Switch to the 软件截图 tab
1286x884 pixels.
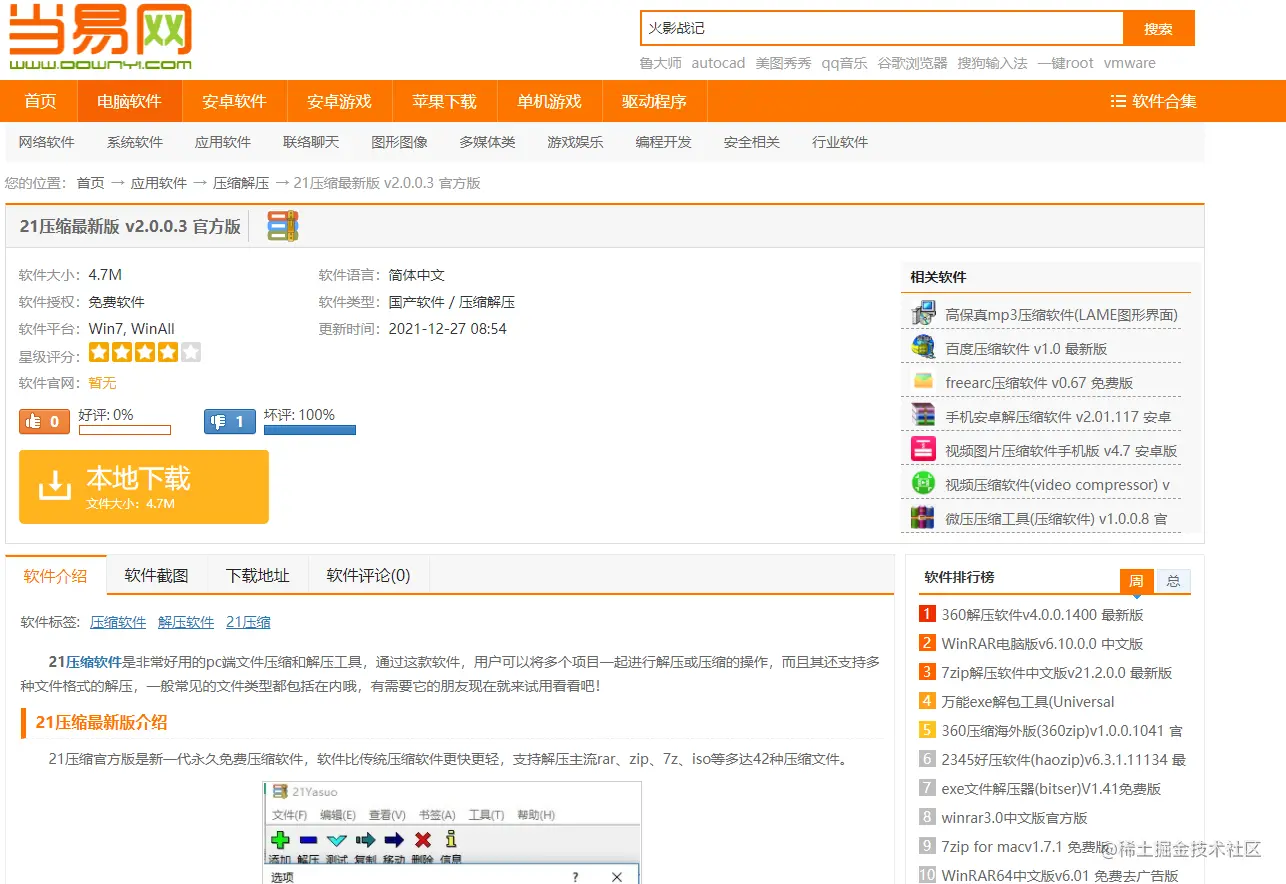point(156,576)
